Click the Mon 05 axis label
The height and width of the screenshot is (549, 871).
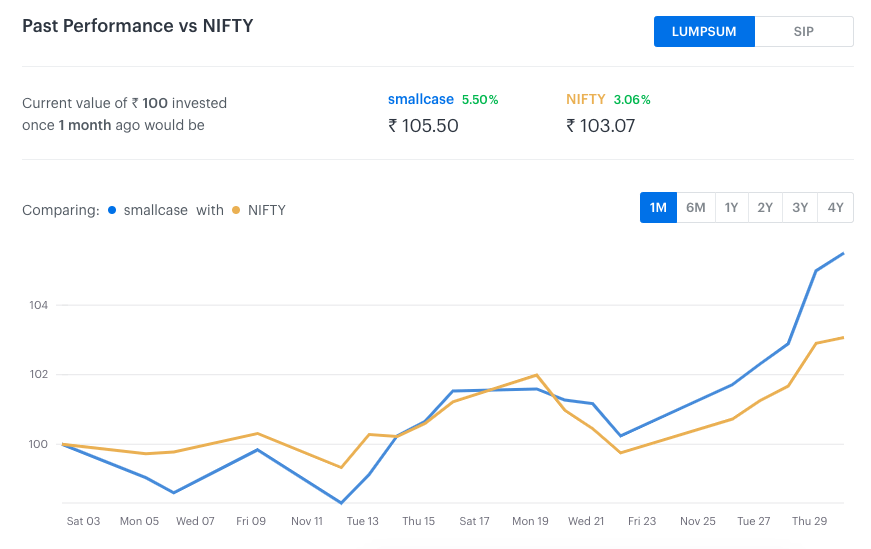tap(139, 521)
